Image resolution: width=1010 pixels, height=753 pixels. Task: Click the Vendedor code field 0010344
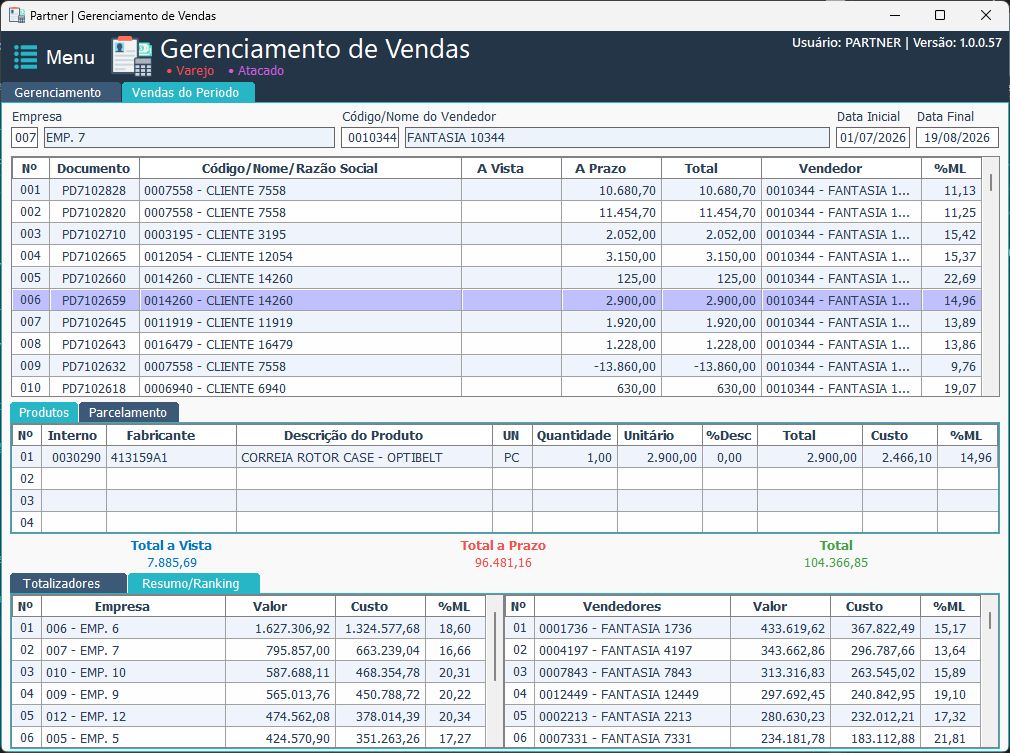(370, 137)
